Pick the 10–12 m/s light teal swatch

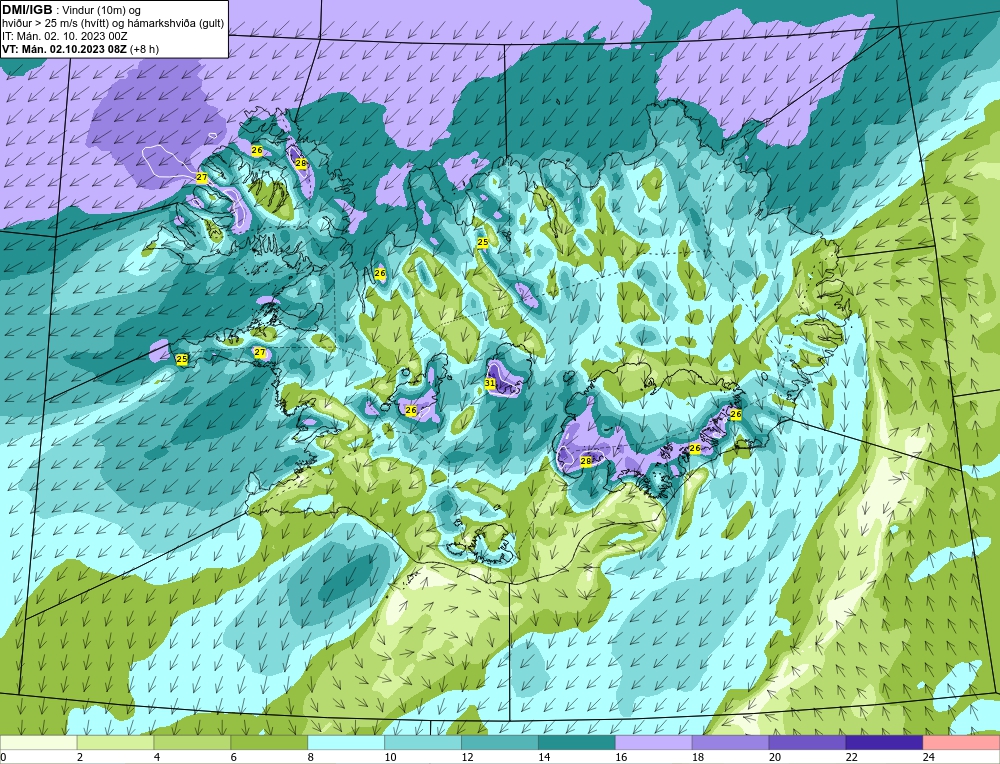point(423,743)
